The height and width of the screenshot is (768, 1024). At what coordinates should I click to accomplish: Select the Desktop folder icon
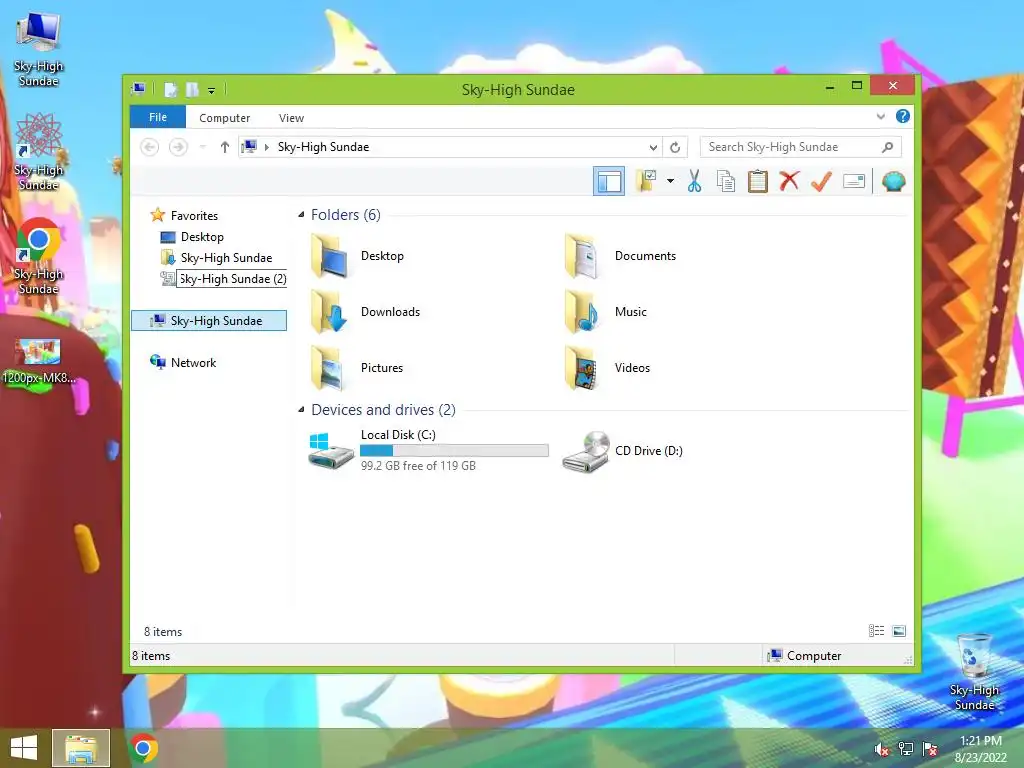click(330, 257)
